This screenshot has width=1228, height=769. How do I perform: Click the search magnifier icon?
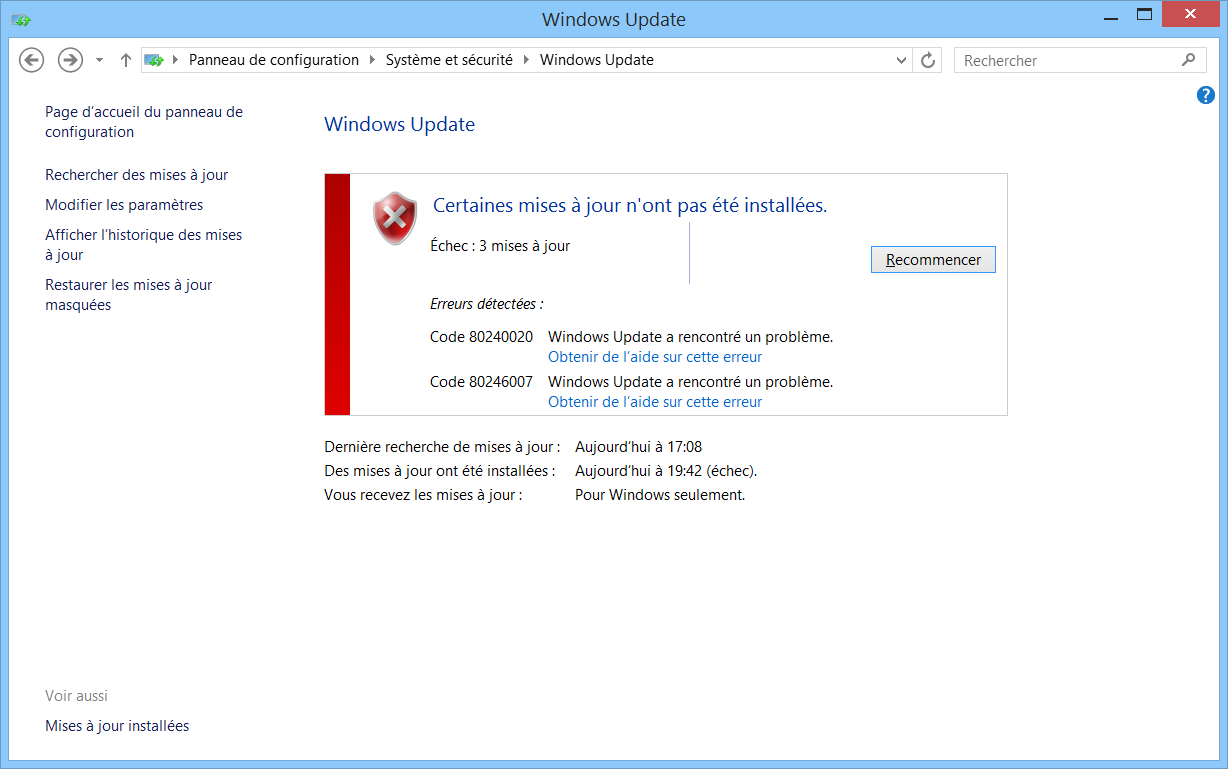pos(1188,60)
